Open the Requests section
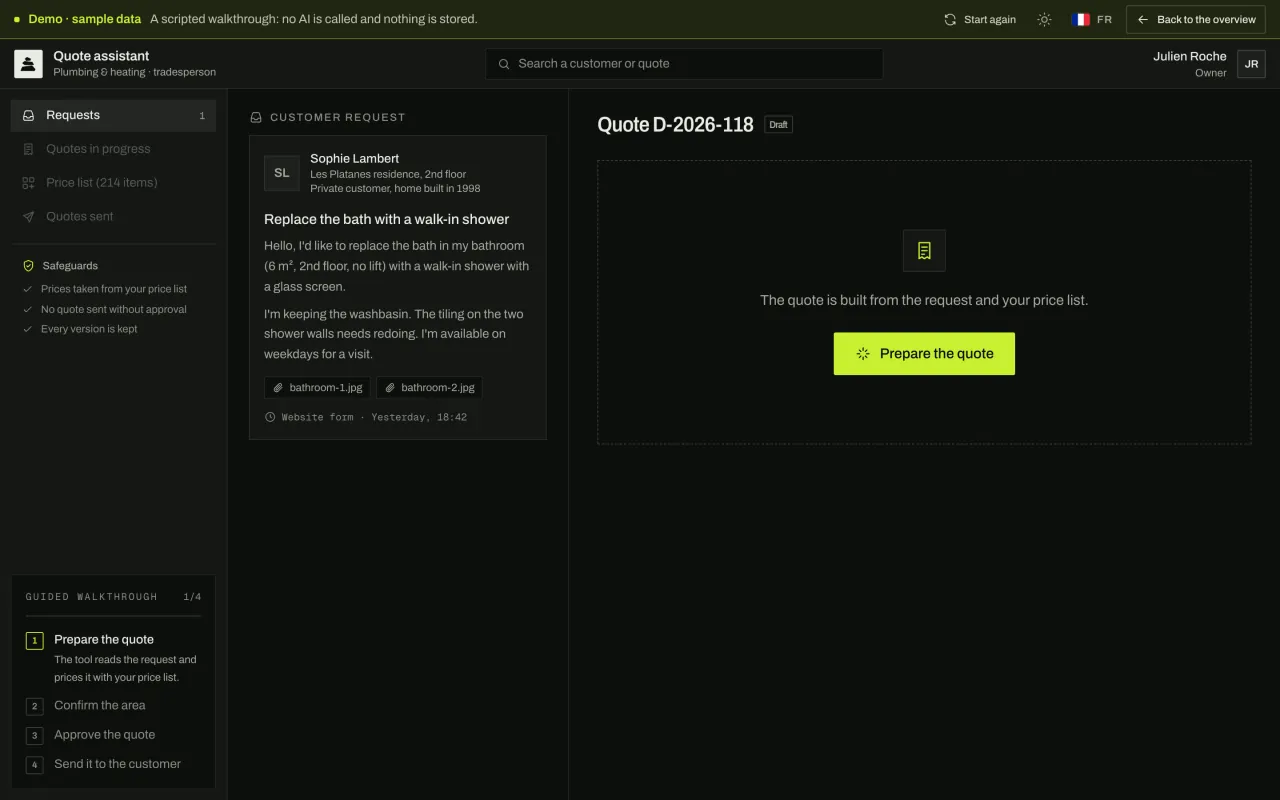The height and width of the screenshot is (800, 1280). [113, 115]
